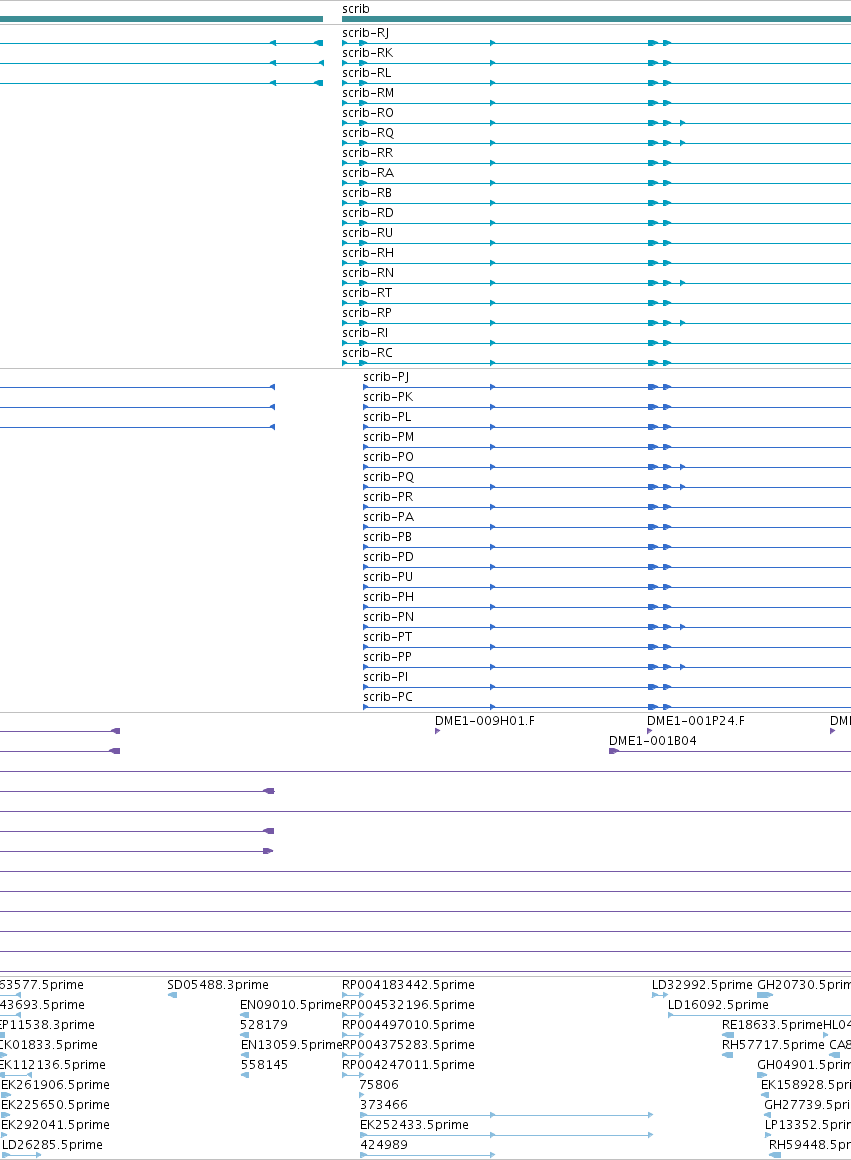Click the RE18633.5prime EST label

(x=773, y=1025)
